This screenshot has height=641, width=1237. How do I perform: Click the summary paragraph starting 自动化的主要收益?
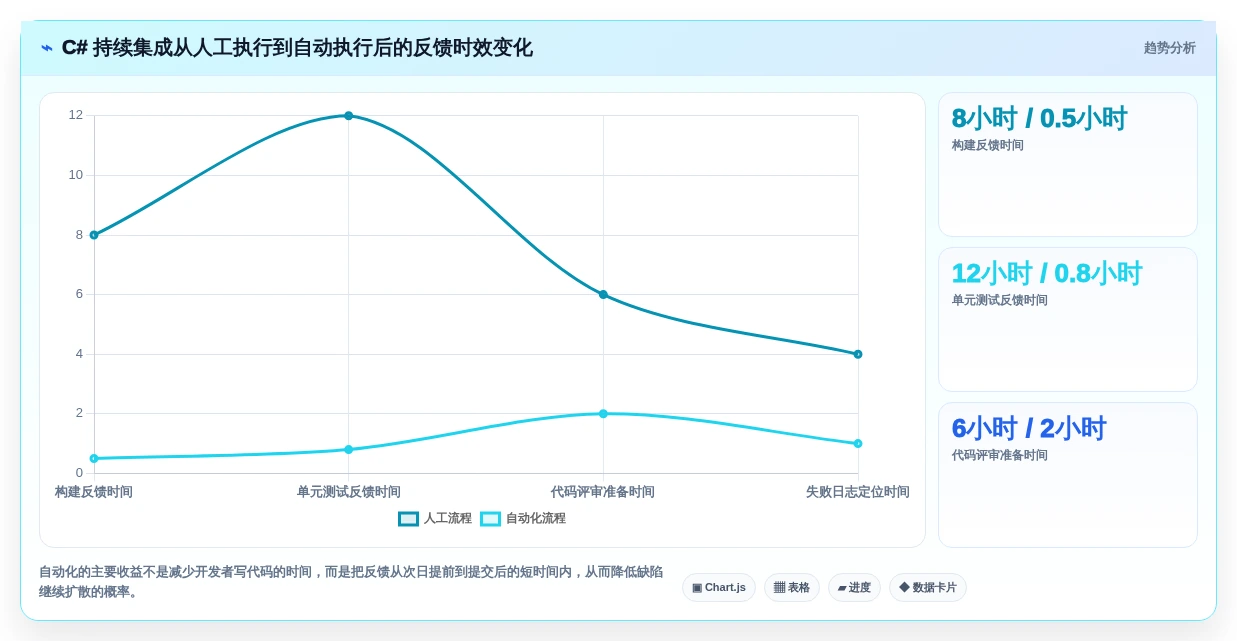pyautogui.click(x=351, y=582)
